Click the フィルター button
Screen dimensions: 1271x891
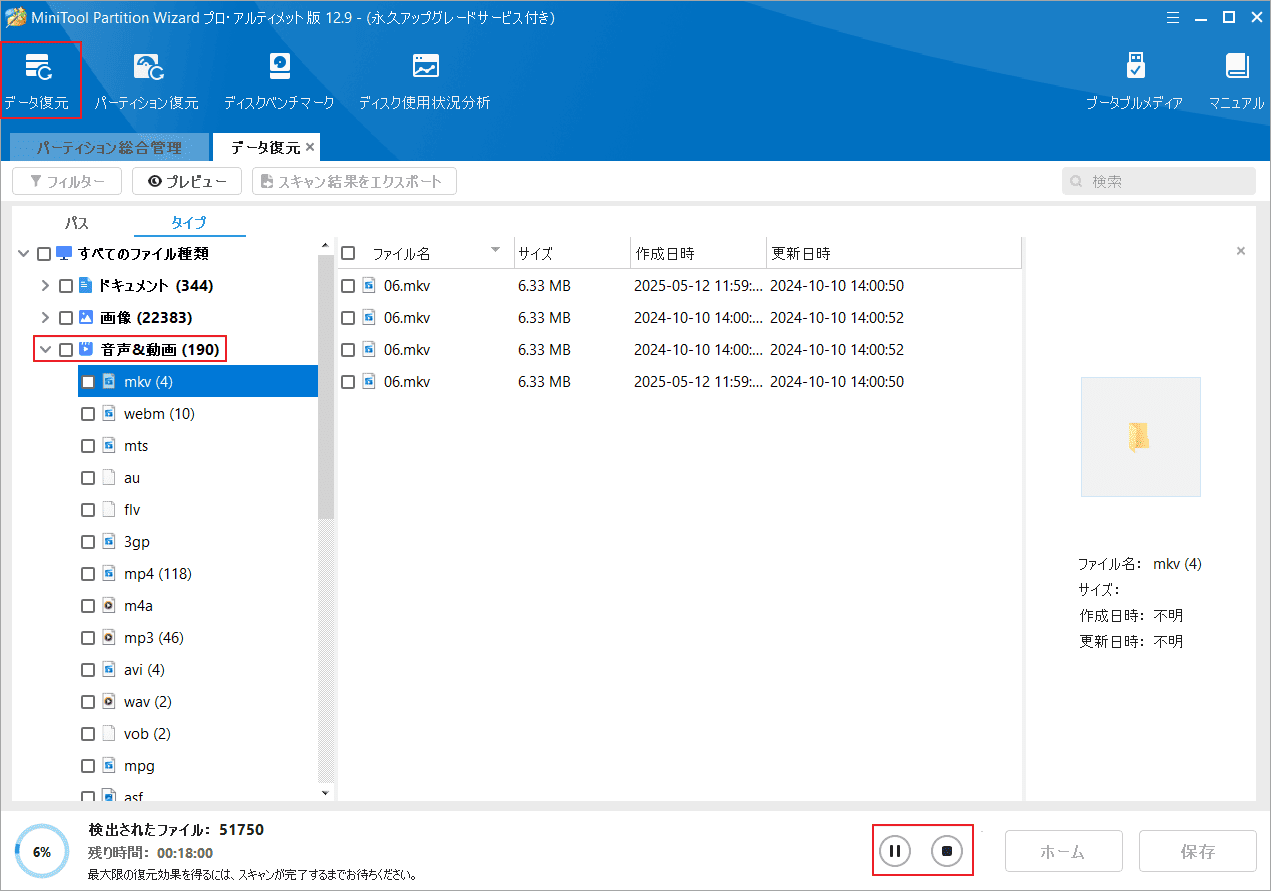(x=67, y=181)
